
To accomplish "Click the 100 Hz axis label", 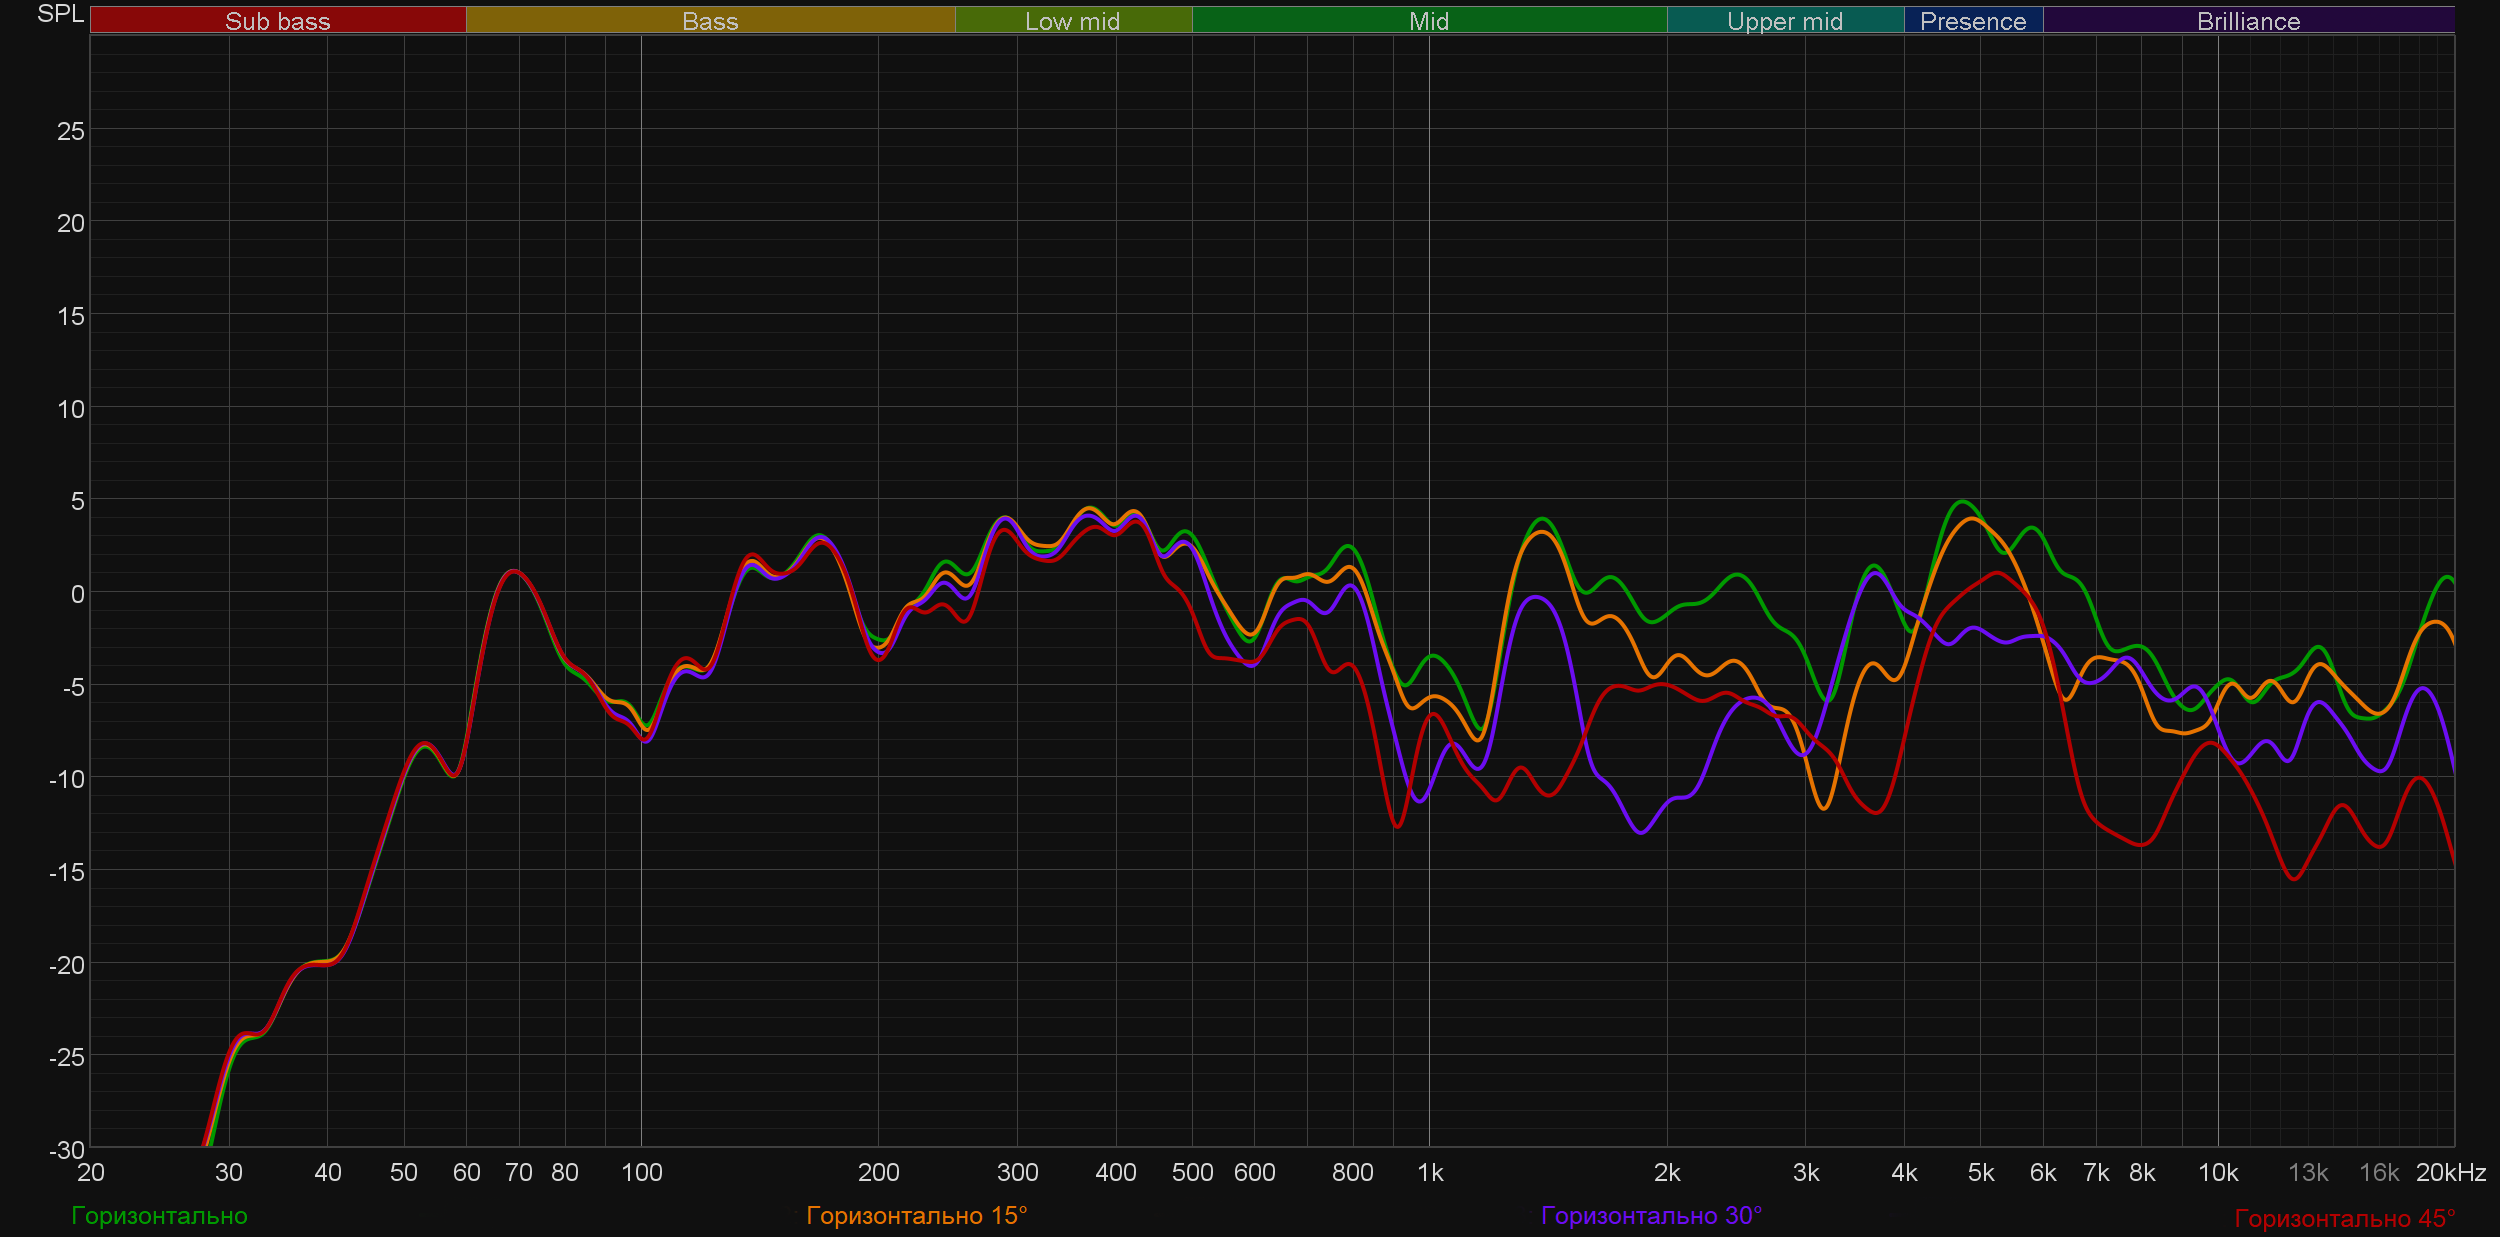I will coord(641,1173).
